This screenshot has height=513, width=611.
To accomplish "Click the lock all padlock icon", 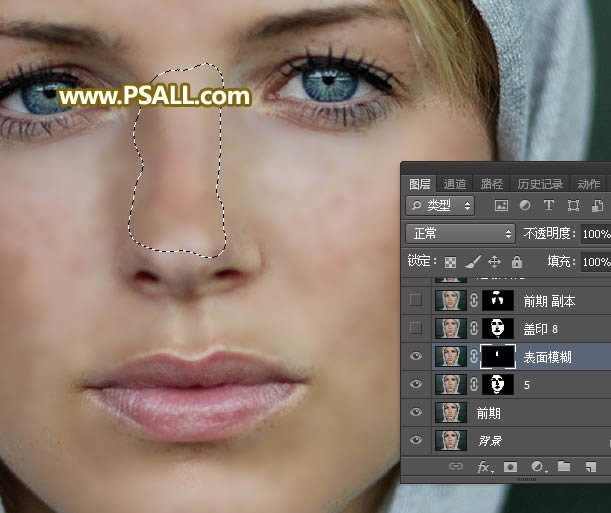I will pyautogui.click(x=516, y=261).
